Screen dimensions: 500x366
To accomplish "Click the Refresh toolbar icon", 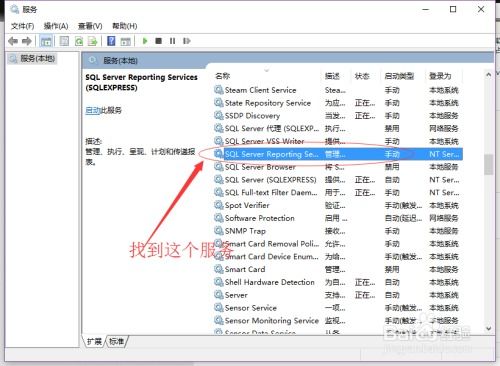I will click(79, 41).
